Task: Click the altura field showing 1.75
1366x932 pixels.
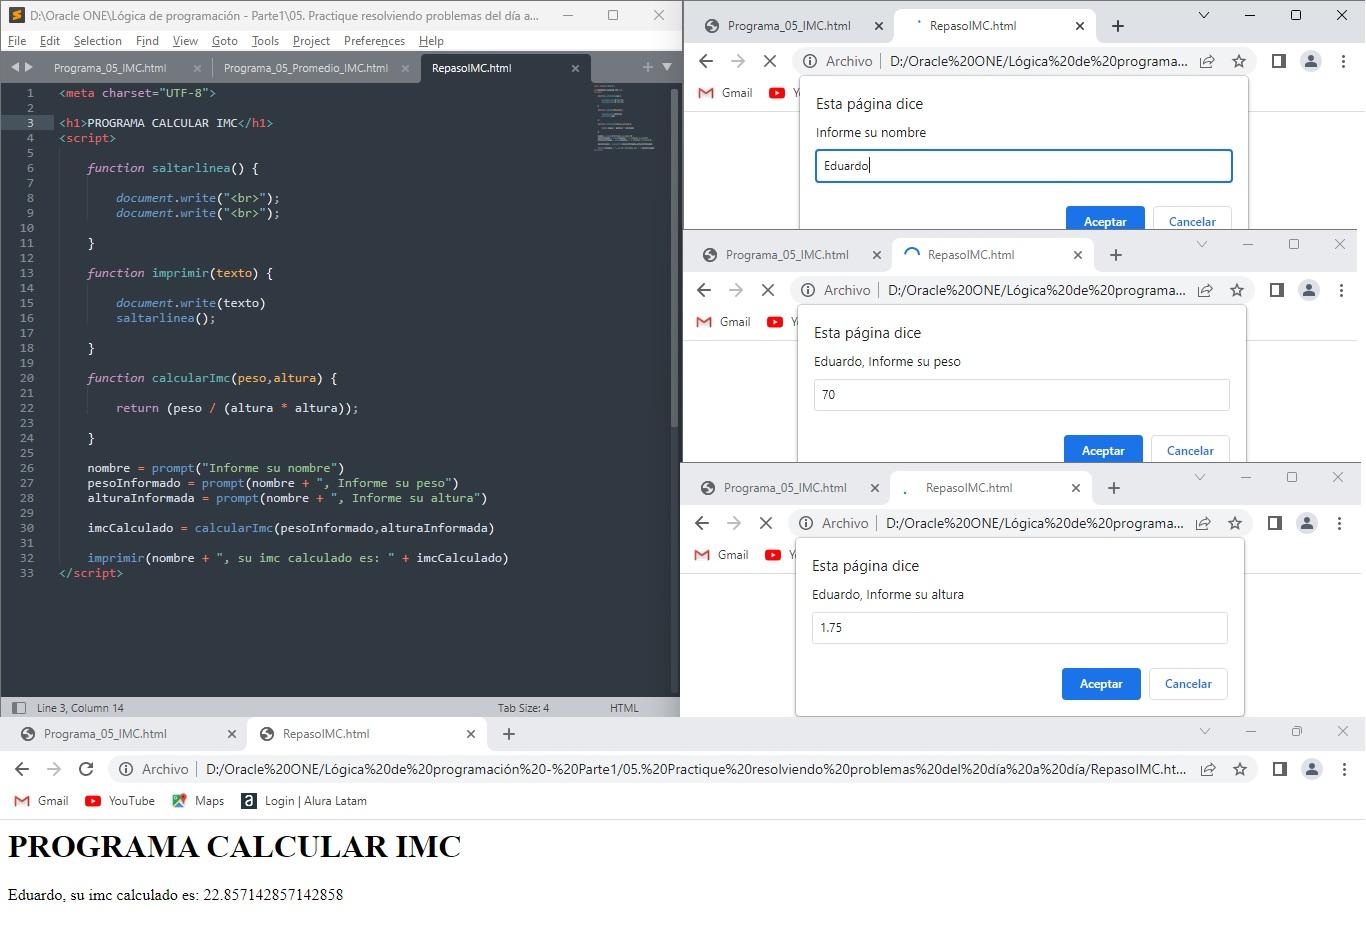Action: 1020,628
